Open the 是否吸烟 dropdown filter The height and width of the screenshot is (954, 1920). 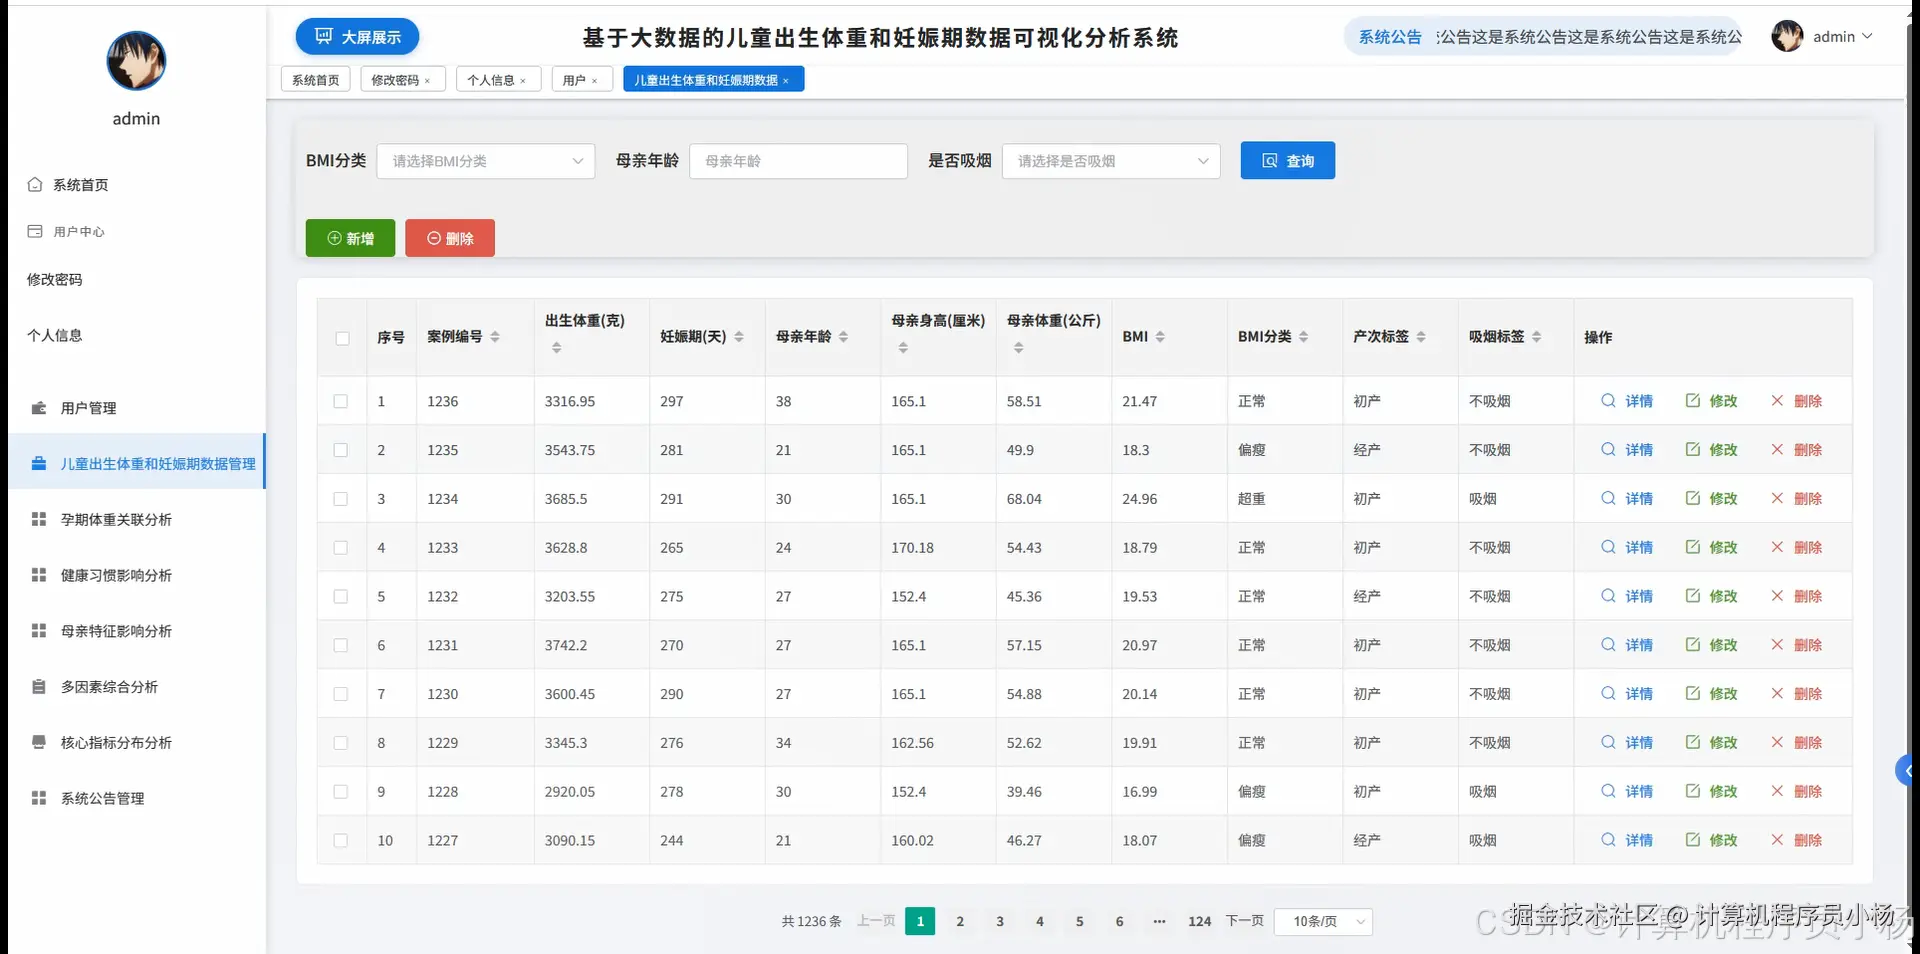[x=1111, y=161]
